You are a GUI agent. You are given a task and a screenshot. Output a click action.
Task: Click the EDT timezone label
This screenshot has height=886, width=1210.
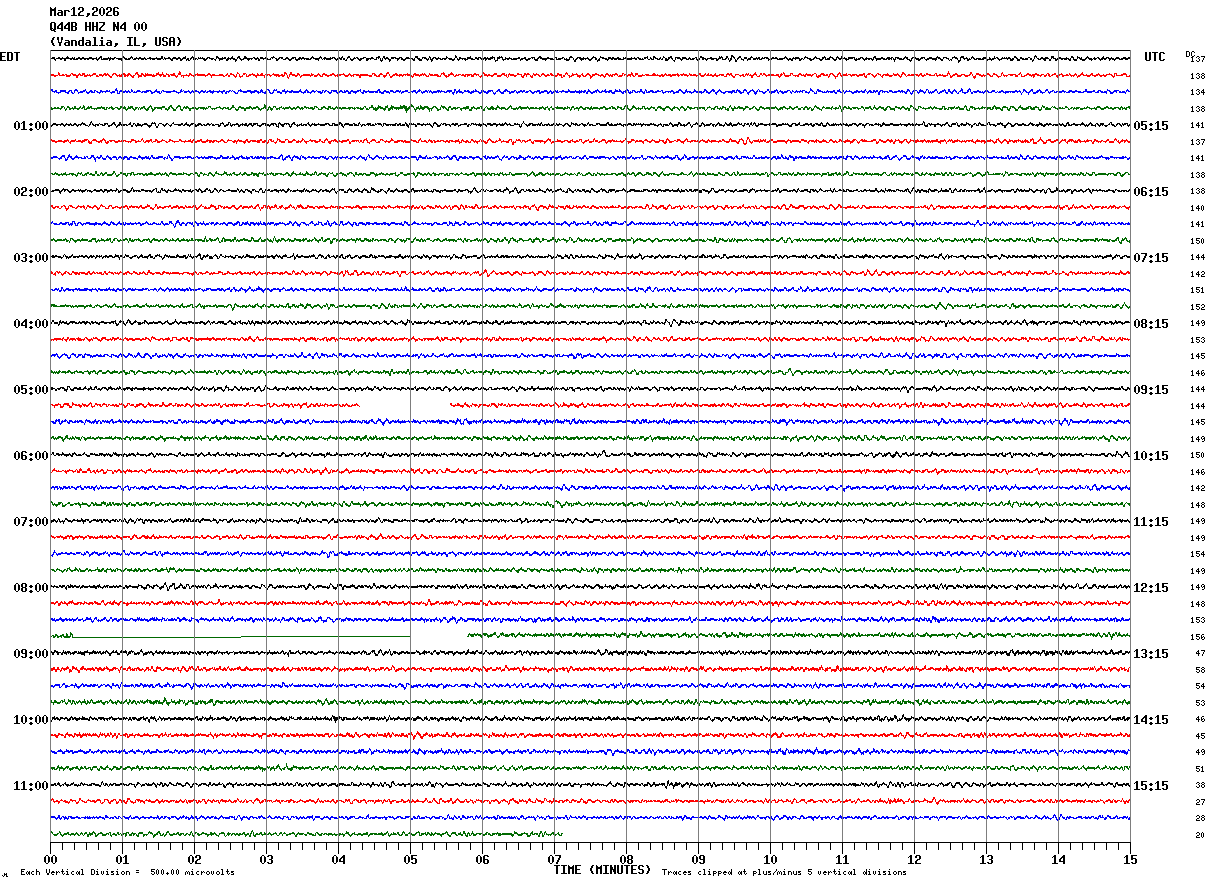click(10, 57)
